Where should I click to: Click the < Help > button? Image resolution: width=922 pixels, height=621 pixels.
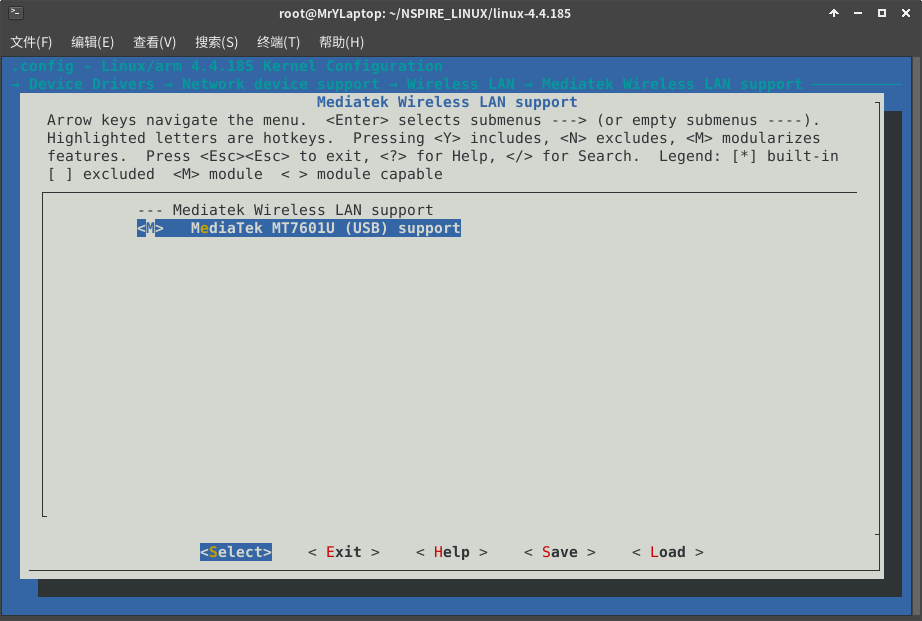click(x=452, y=552)
